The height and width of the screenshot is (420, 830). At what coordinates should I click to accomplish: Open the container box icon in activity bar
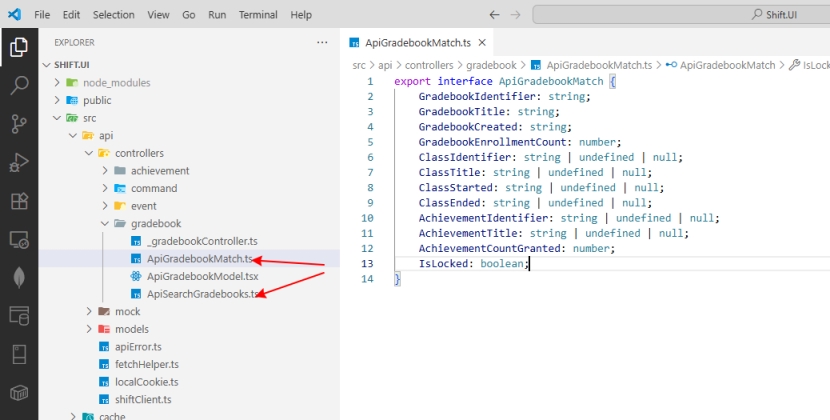(x=19, y=393)
